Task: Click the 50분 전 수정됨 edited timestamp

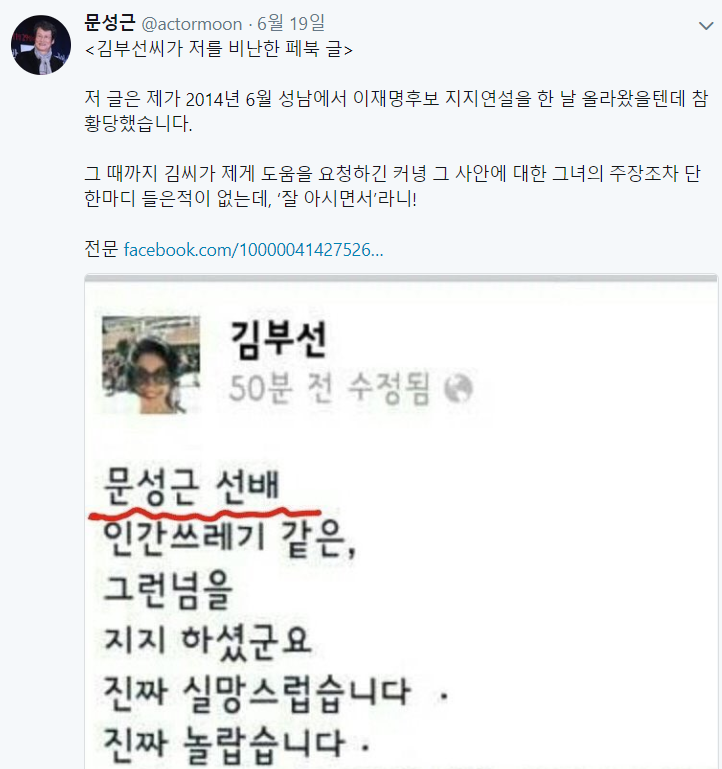Action: tap(330, 388)
